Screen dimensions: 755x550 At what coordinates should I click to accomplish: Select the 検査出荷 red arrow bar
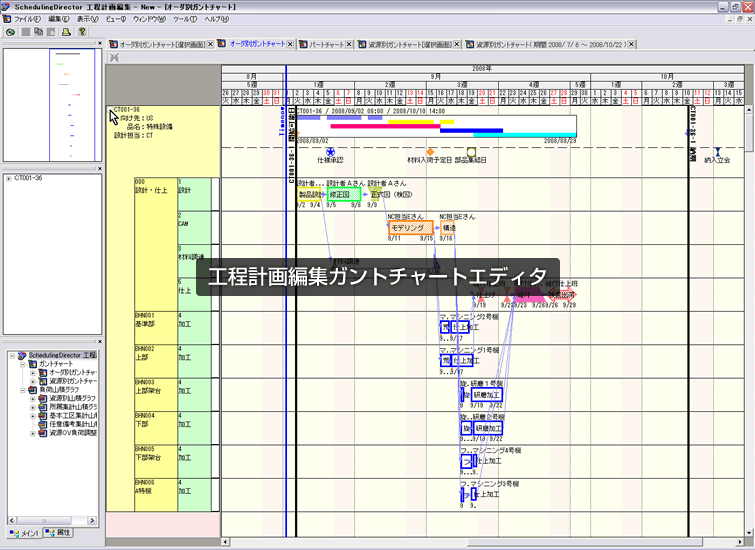click(x=561, y=294)
